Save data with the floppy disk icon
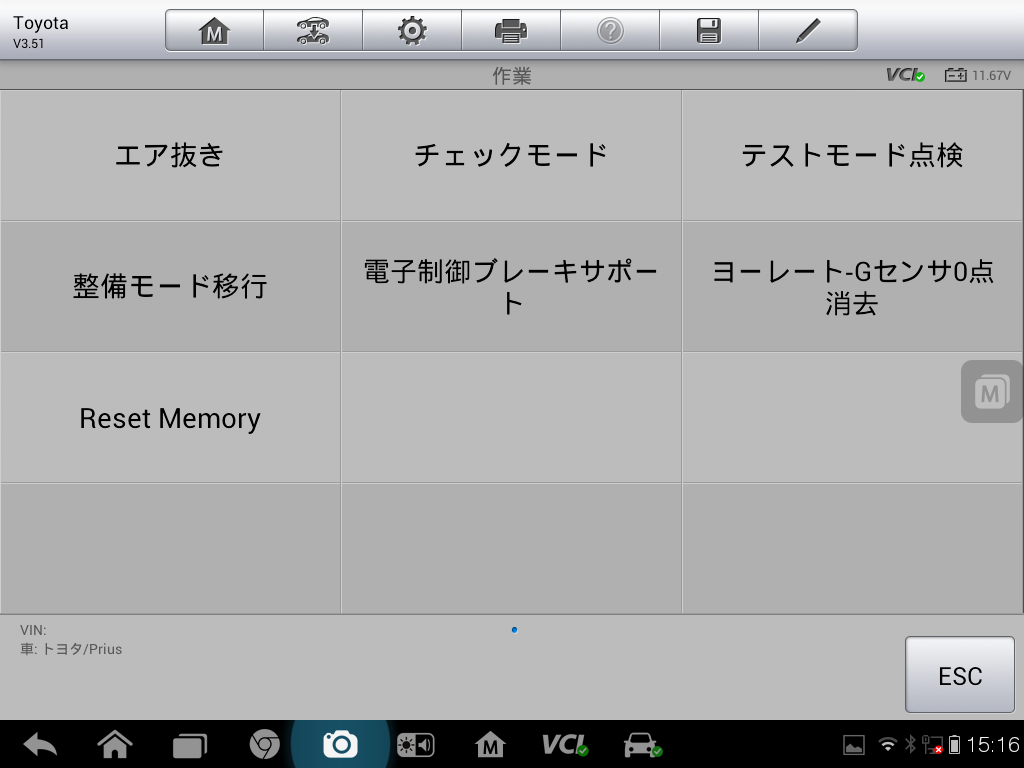1024x768 pixels. pyautogui.click(x=709, y=31)
